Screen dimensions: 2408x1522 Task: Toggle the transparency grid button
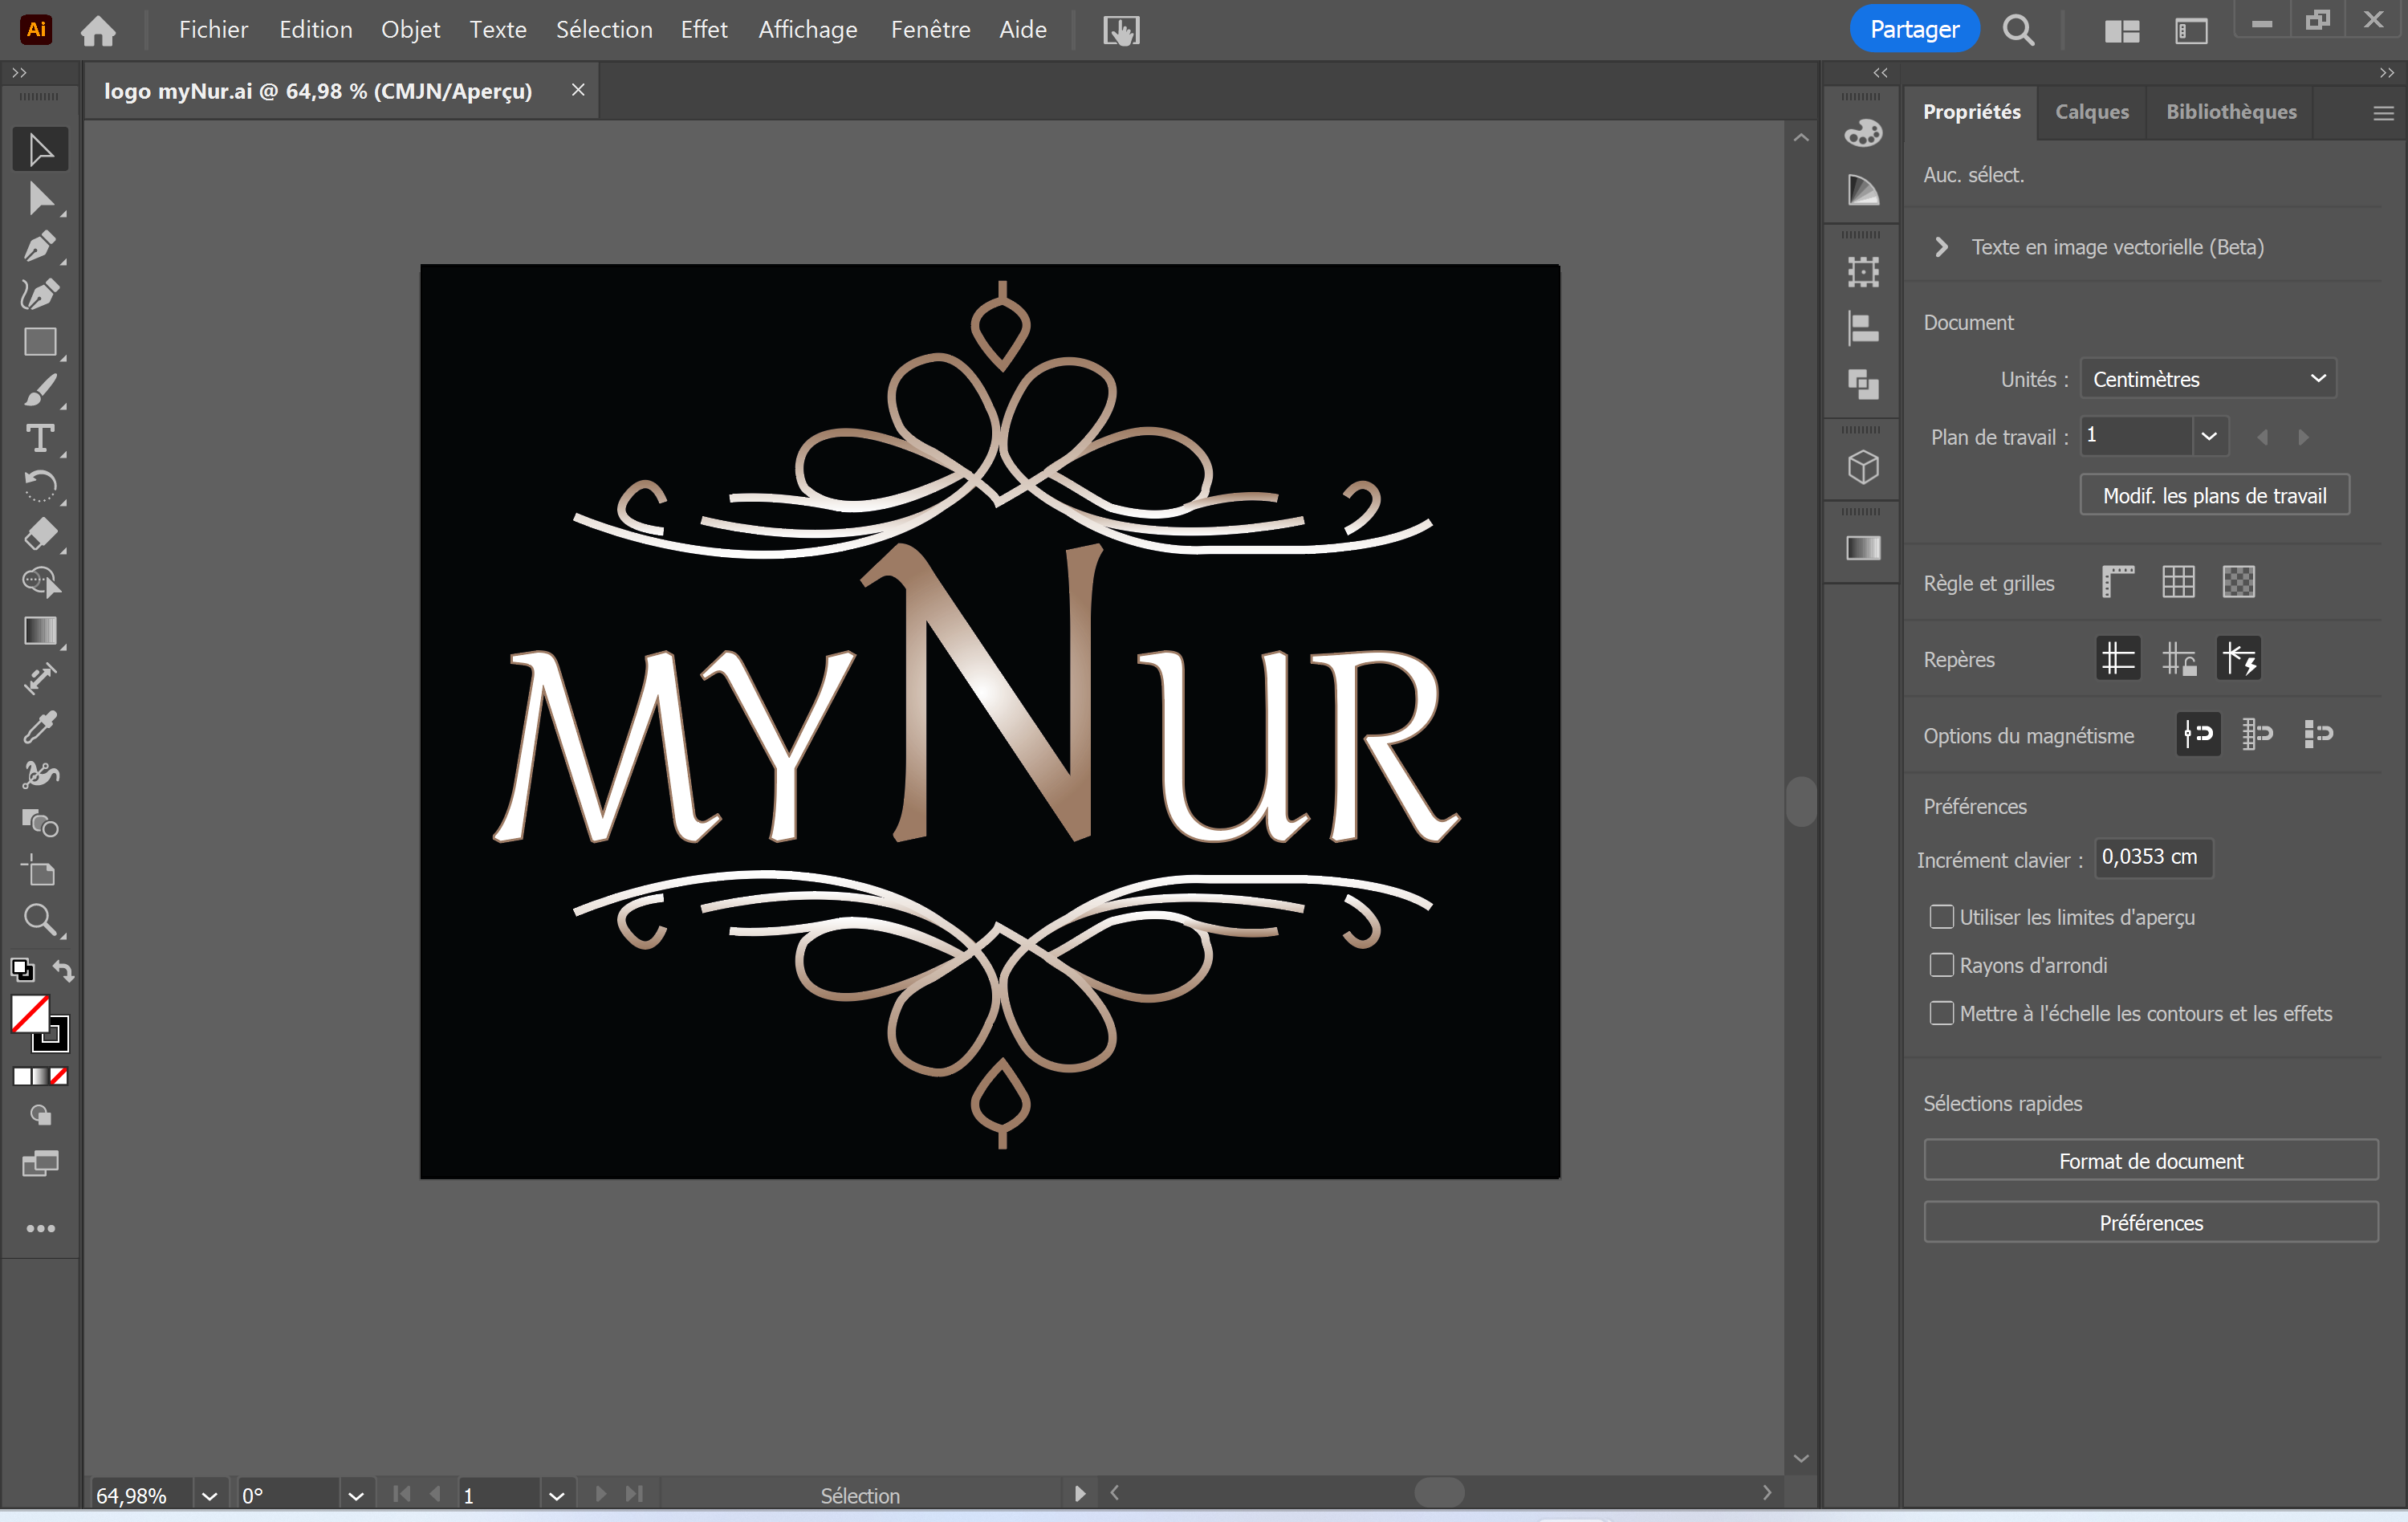[x=2238, y=582]
